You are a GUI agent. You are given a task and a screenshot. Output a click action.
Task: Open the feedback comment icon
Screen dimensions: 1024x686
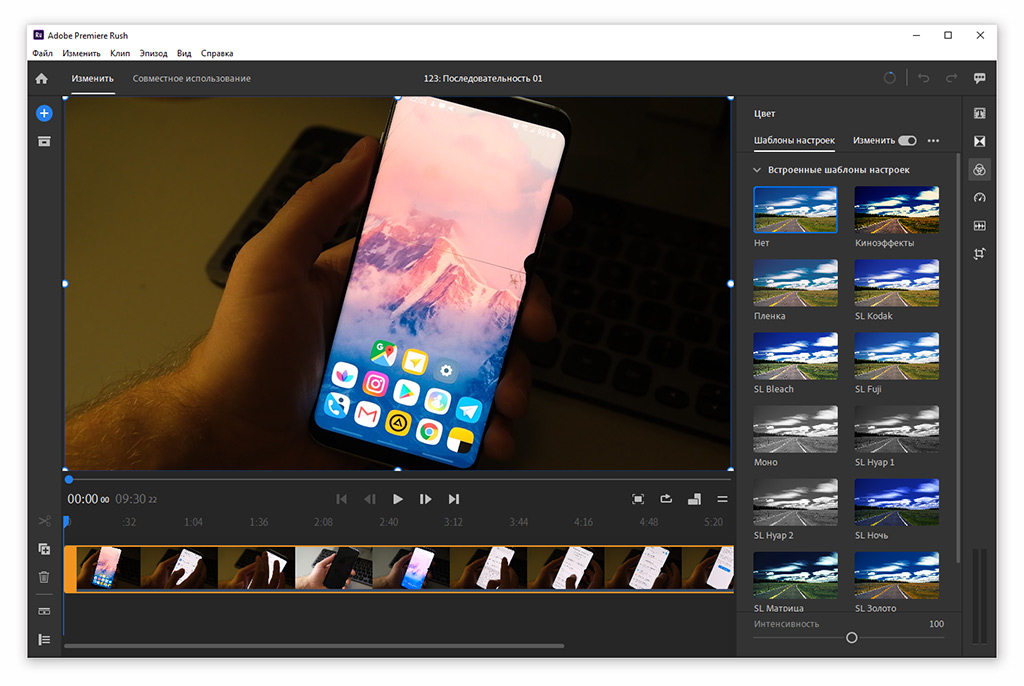980,78
